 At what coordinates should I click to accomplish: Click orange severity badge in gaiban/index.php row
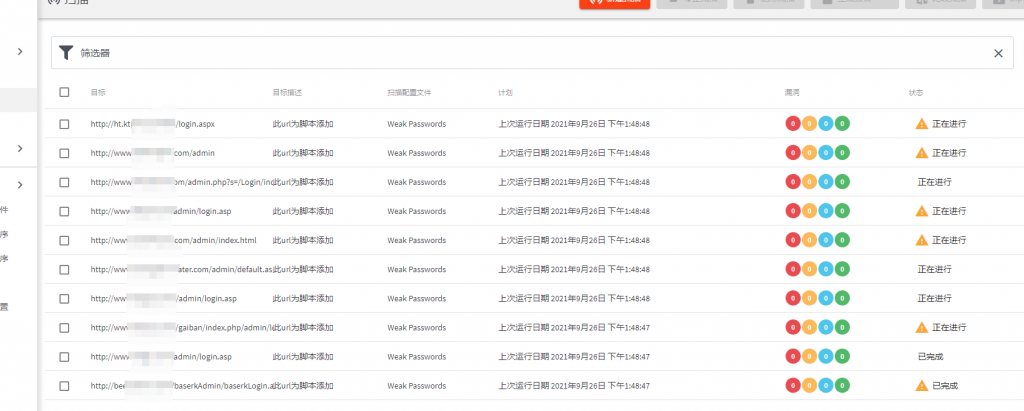pos(809,327)
